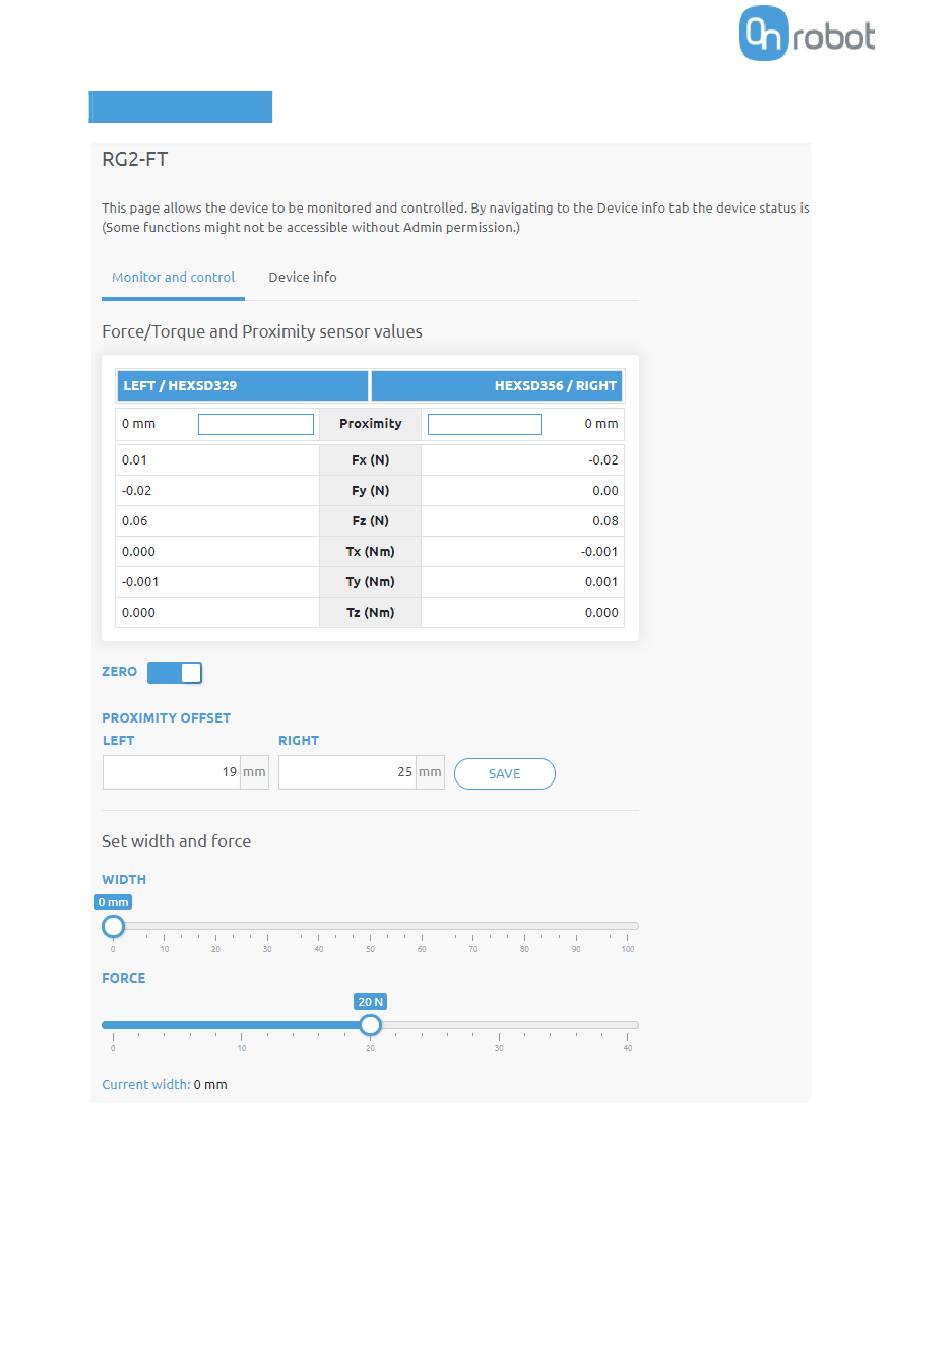950x1369 pixels.
Task: Select the HEXSD356 / RIGHT header
Action: pyautogui.click(x=497, y=386)
